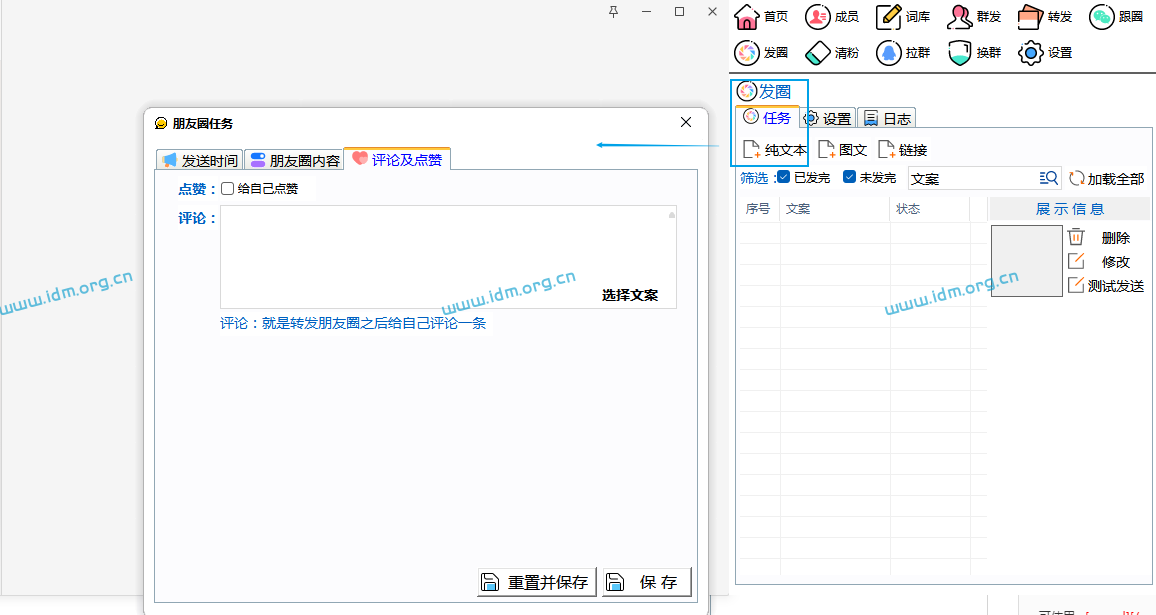1156x615 pixels.
Task: Click the 修改 edit icon
Action: (1076, 261)
